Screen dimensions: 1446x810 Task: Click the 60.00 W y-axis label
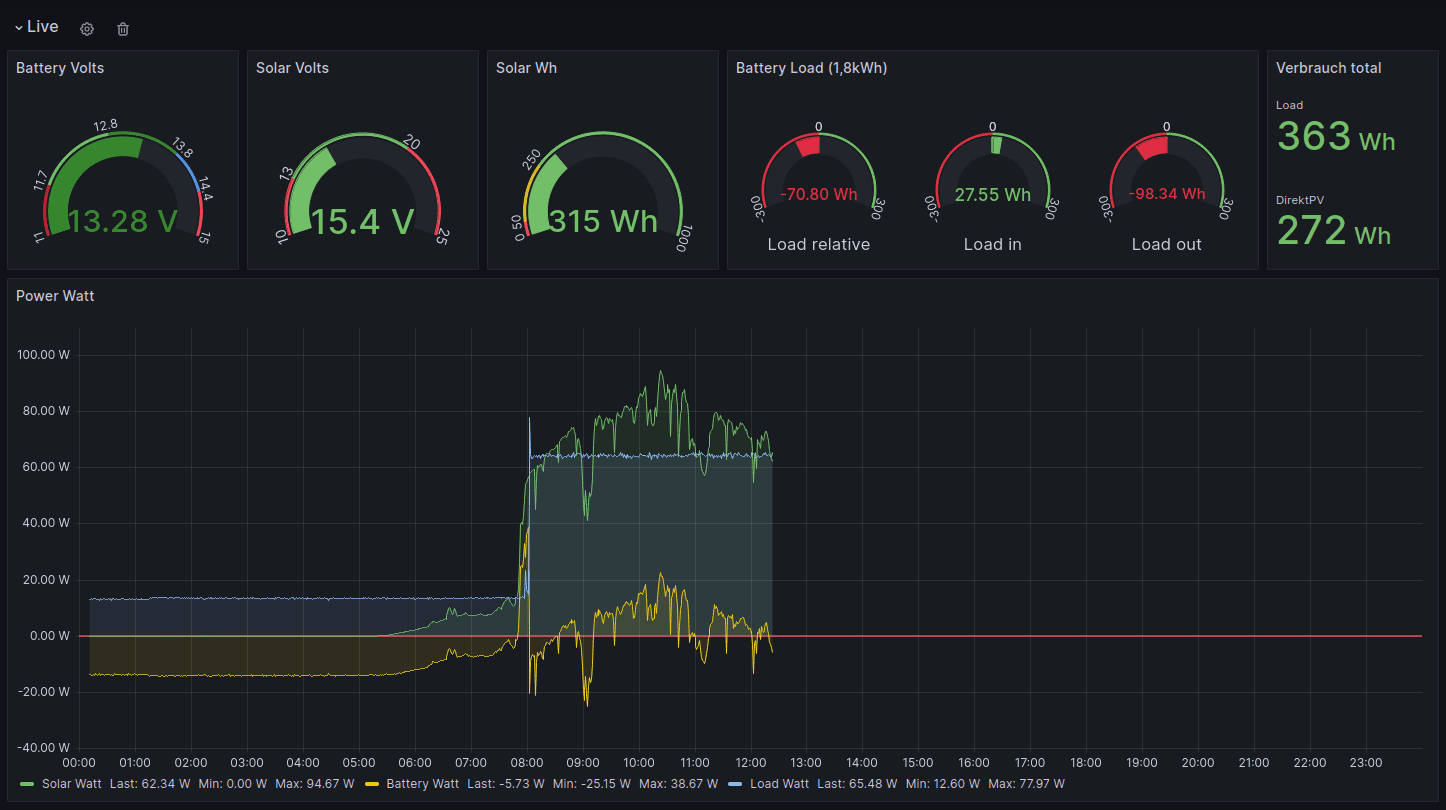(x=48, y=467)
